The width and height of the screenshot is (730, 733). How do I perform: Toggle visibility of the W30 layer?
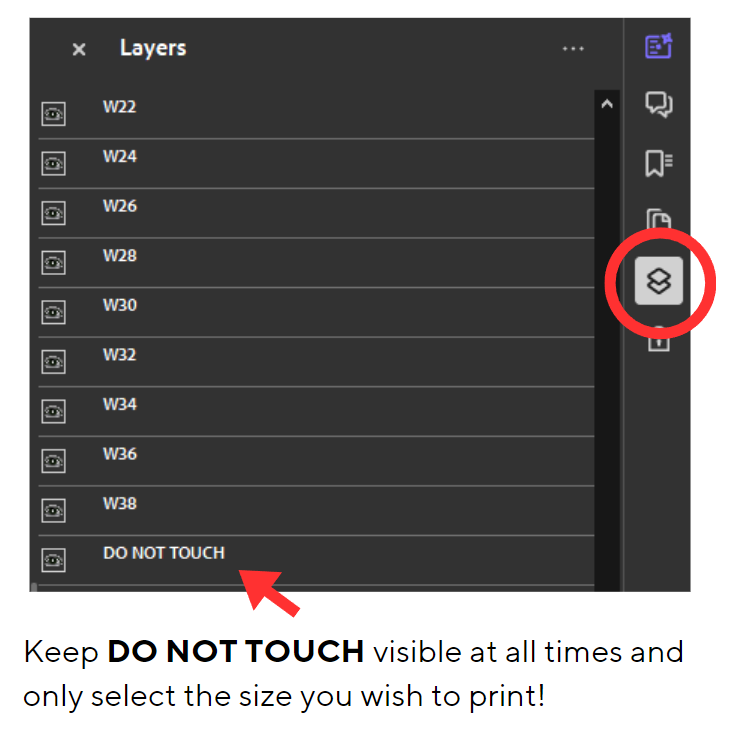pos(53,312)
